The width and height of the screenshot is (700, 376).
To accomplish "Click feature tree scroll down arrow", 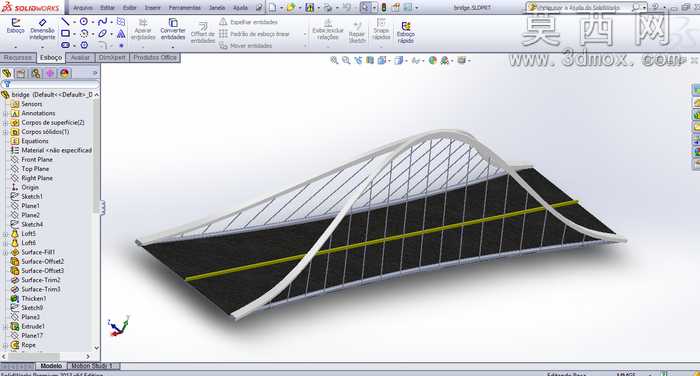I will click(96, 348).
